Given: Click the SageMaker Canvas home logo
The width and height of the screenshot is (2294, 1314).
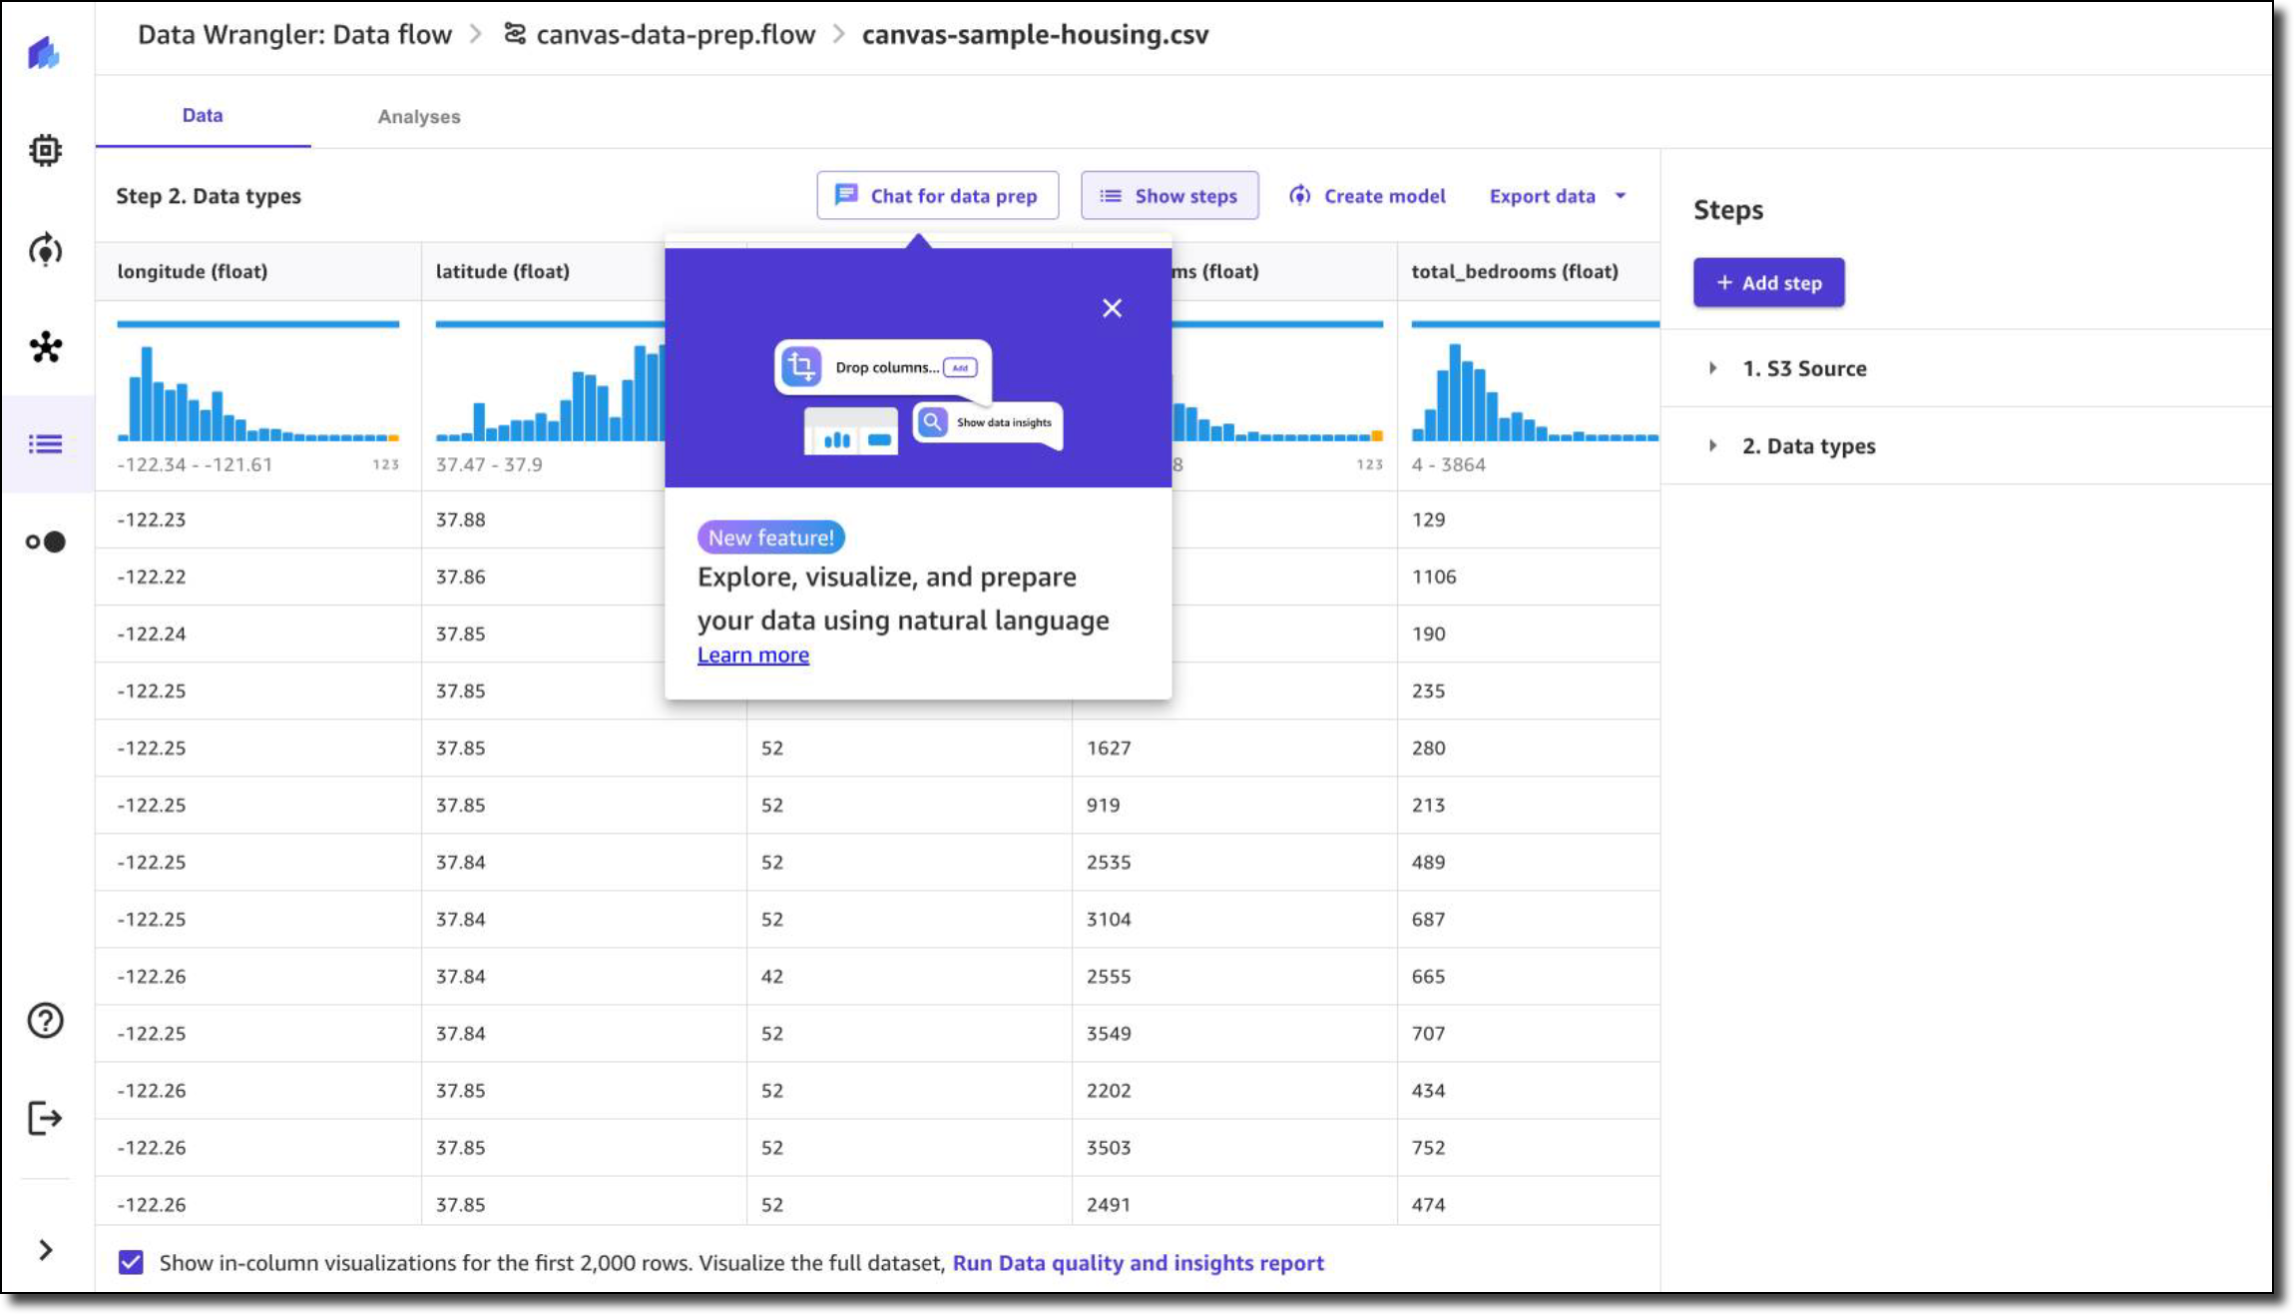Looking at the screenshot, I should click(x=44, y=52).
